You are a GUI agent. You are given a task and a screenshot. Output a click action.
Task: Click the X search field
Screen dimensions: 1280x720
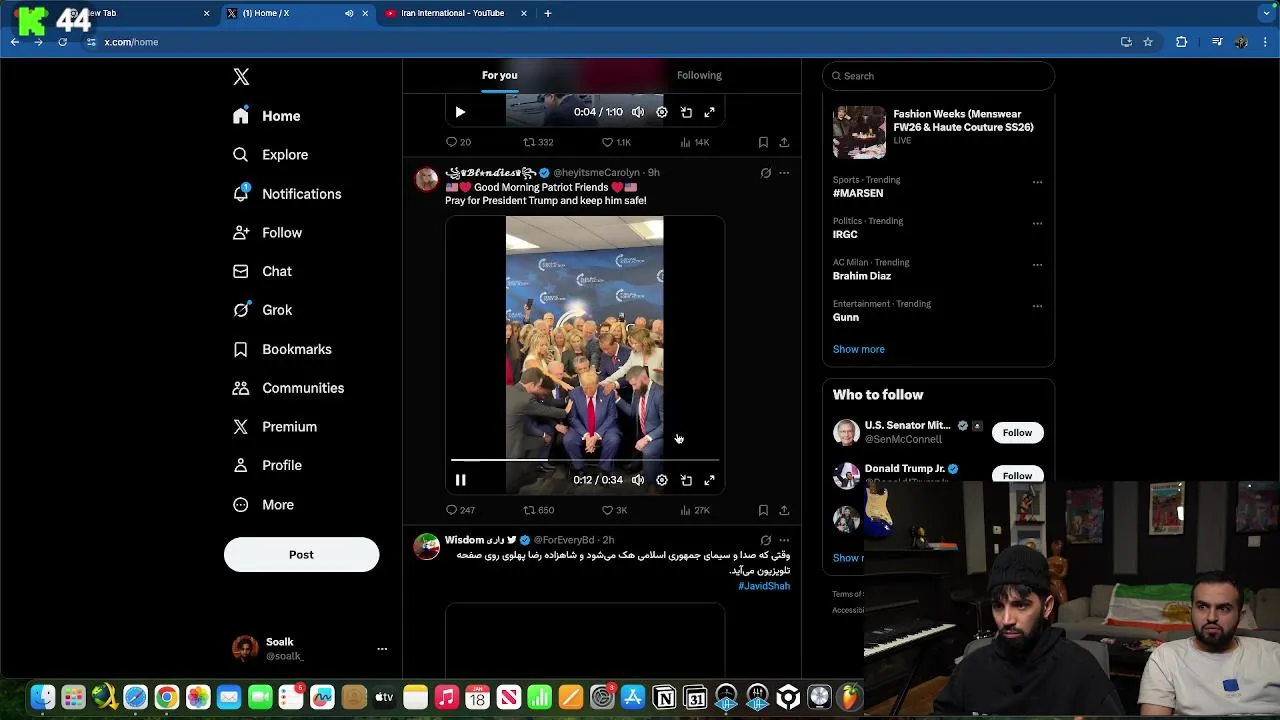coord(938,76)
